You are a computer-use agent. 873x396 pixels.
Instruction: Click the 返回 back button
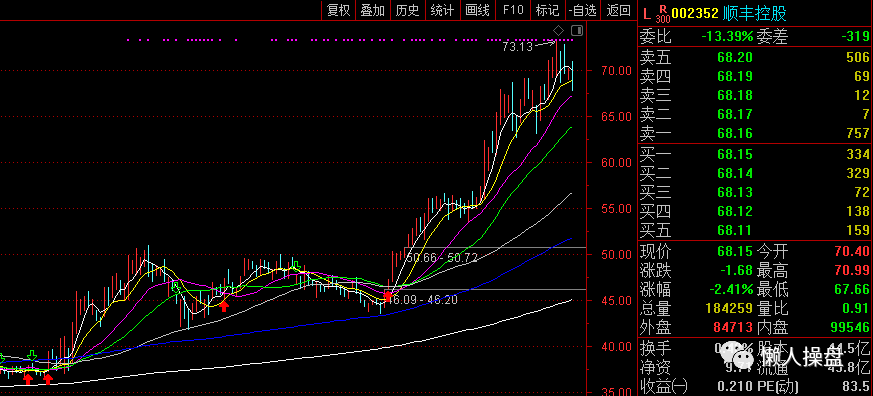coord(619,9)
